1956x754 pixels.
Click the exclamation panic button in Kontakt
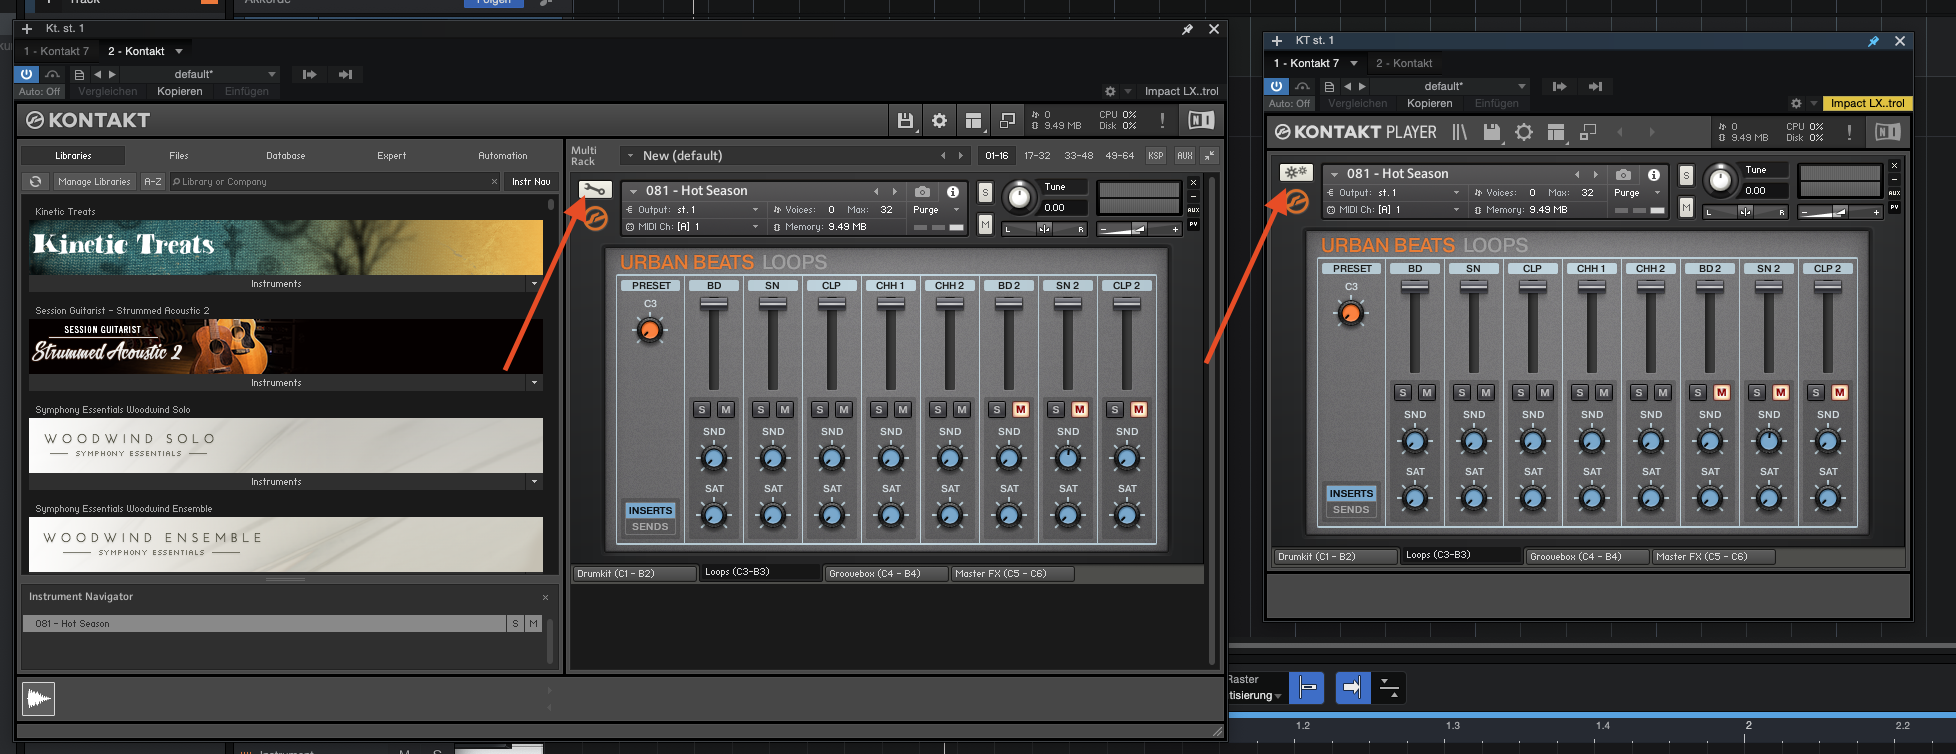tap(1162, 121)
